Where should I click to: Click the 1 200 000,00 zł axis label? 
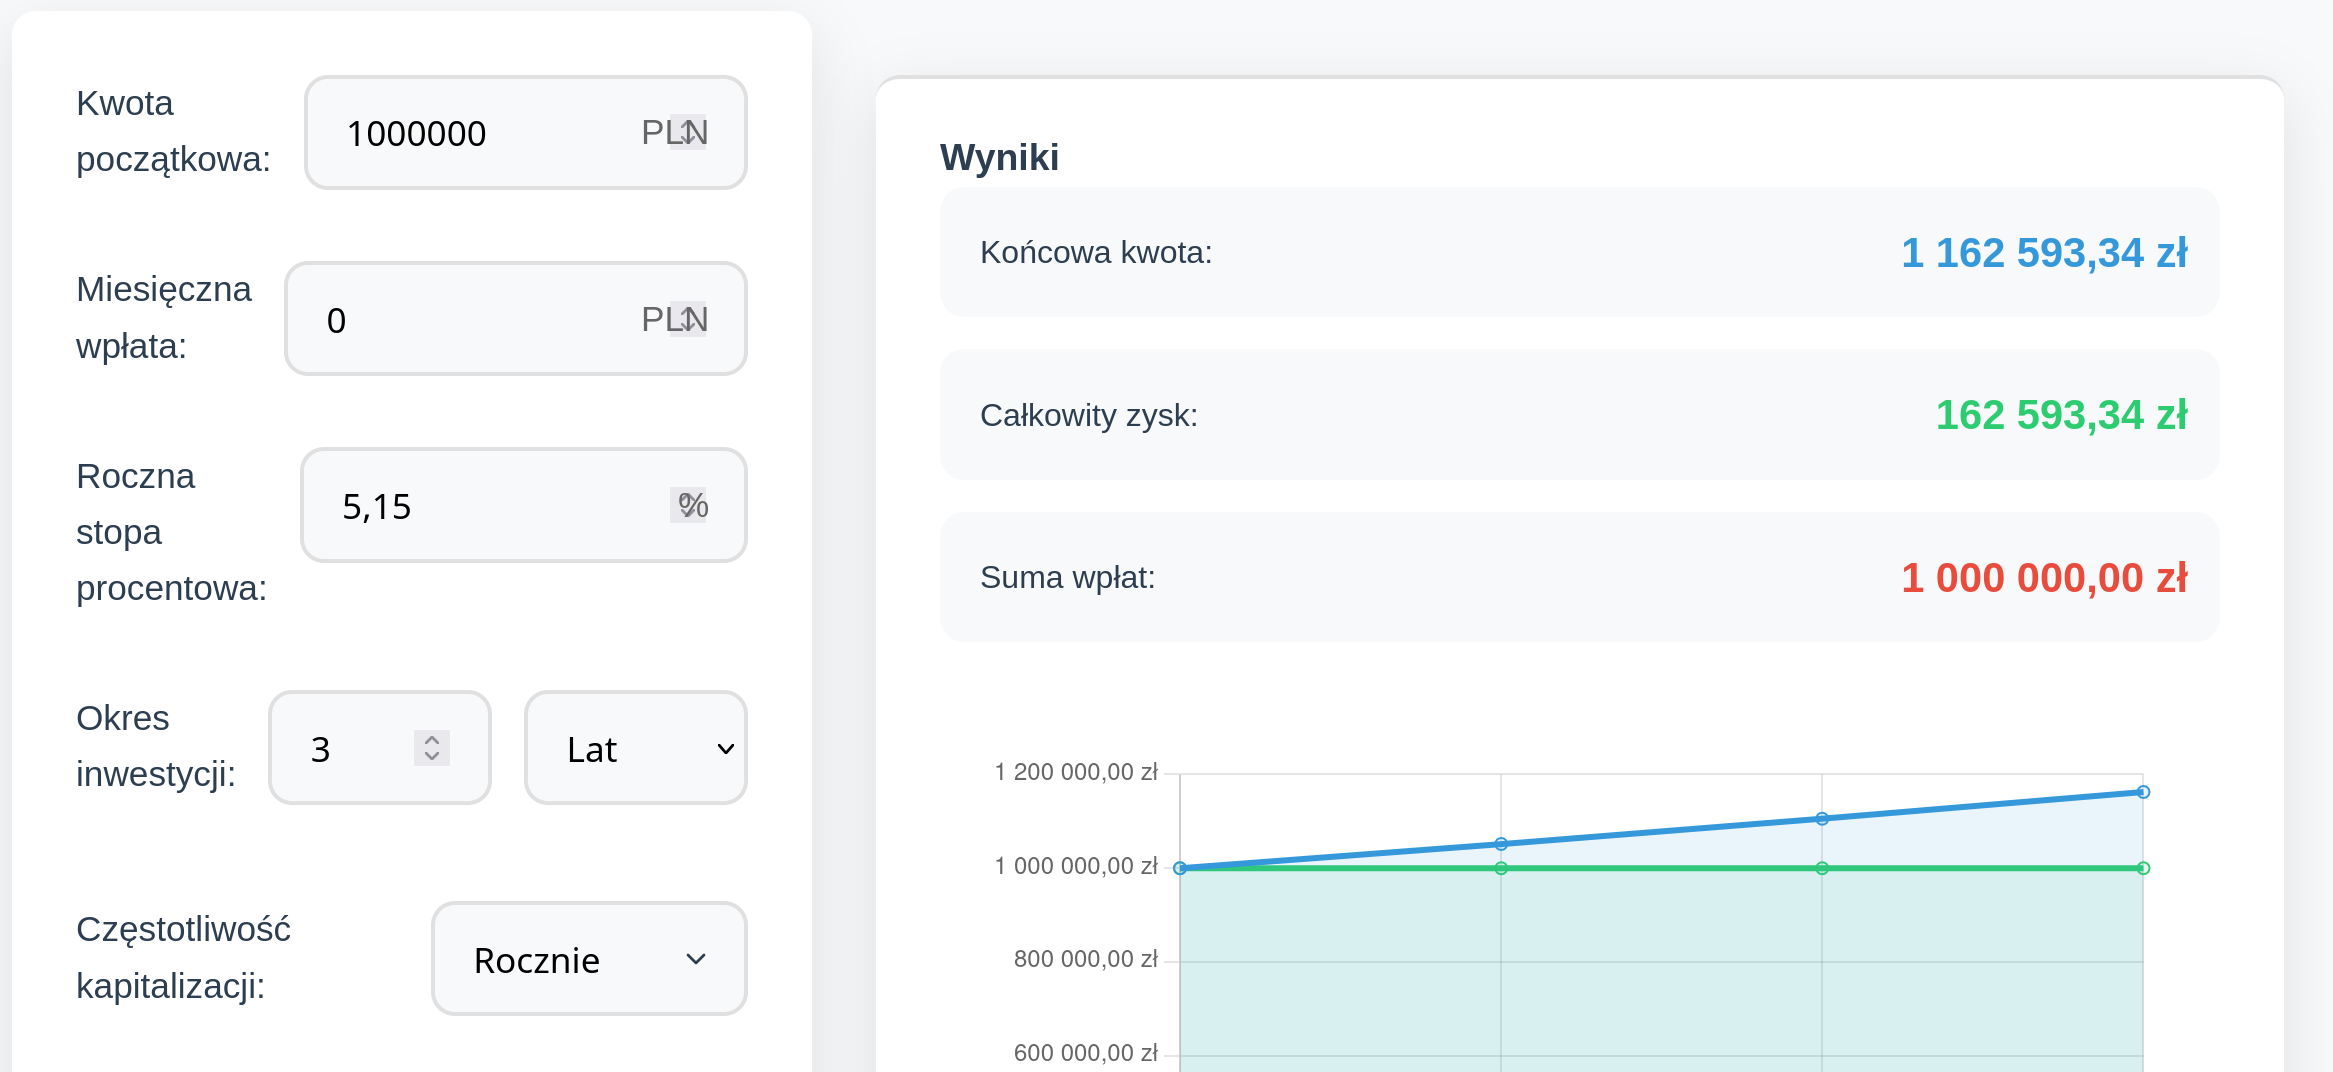[1076, 772]
